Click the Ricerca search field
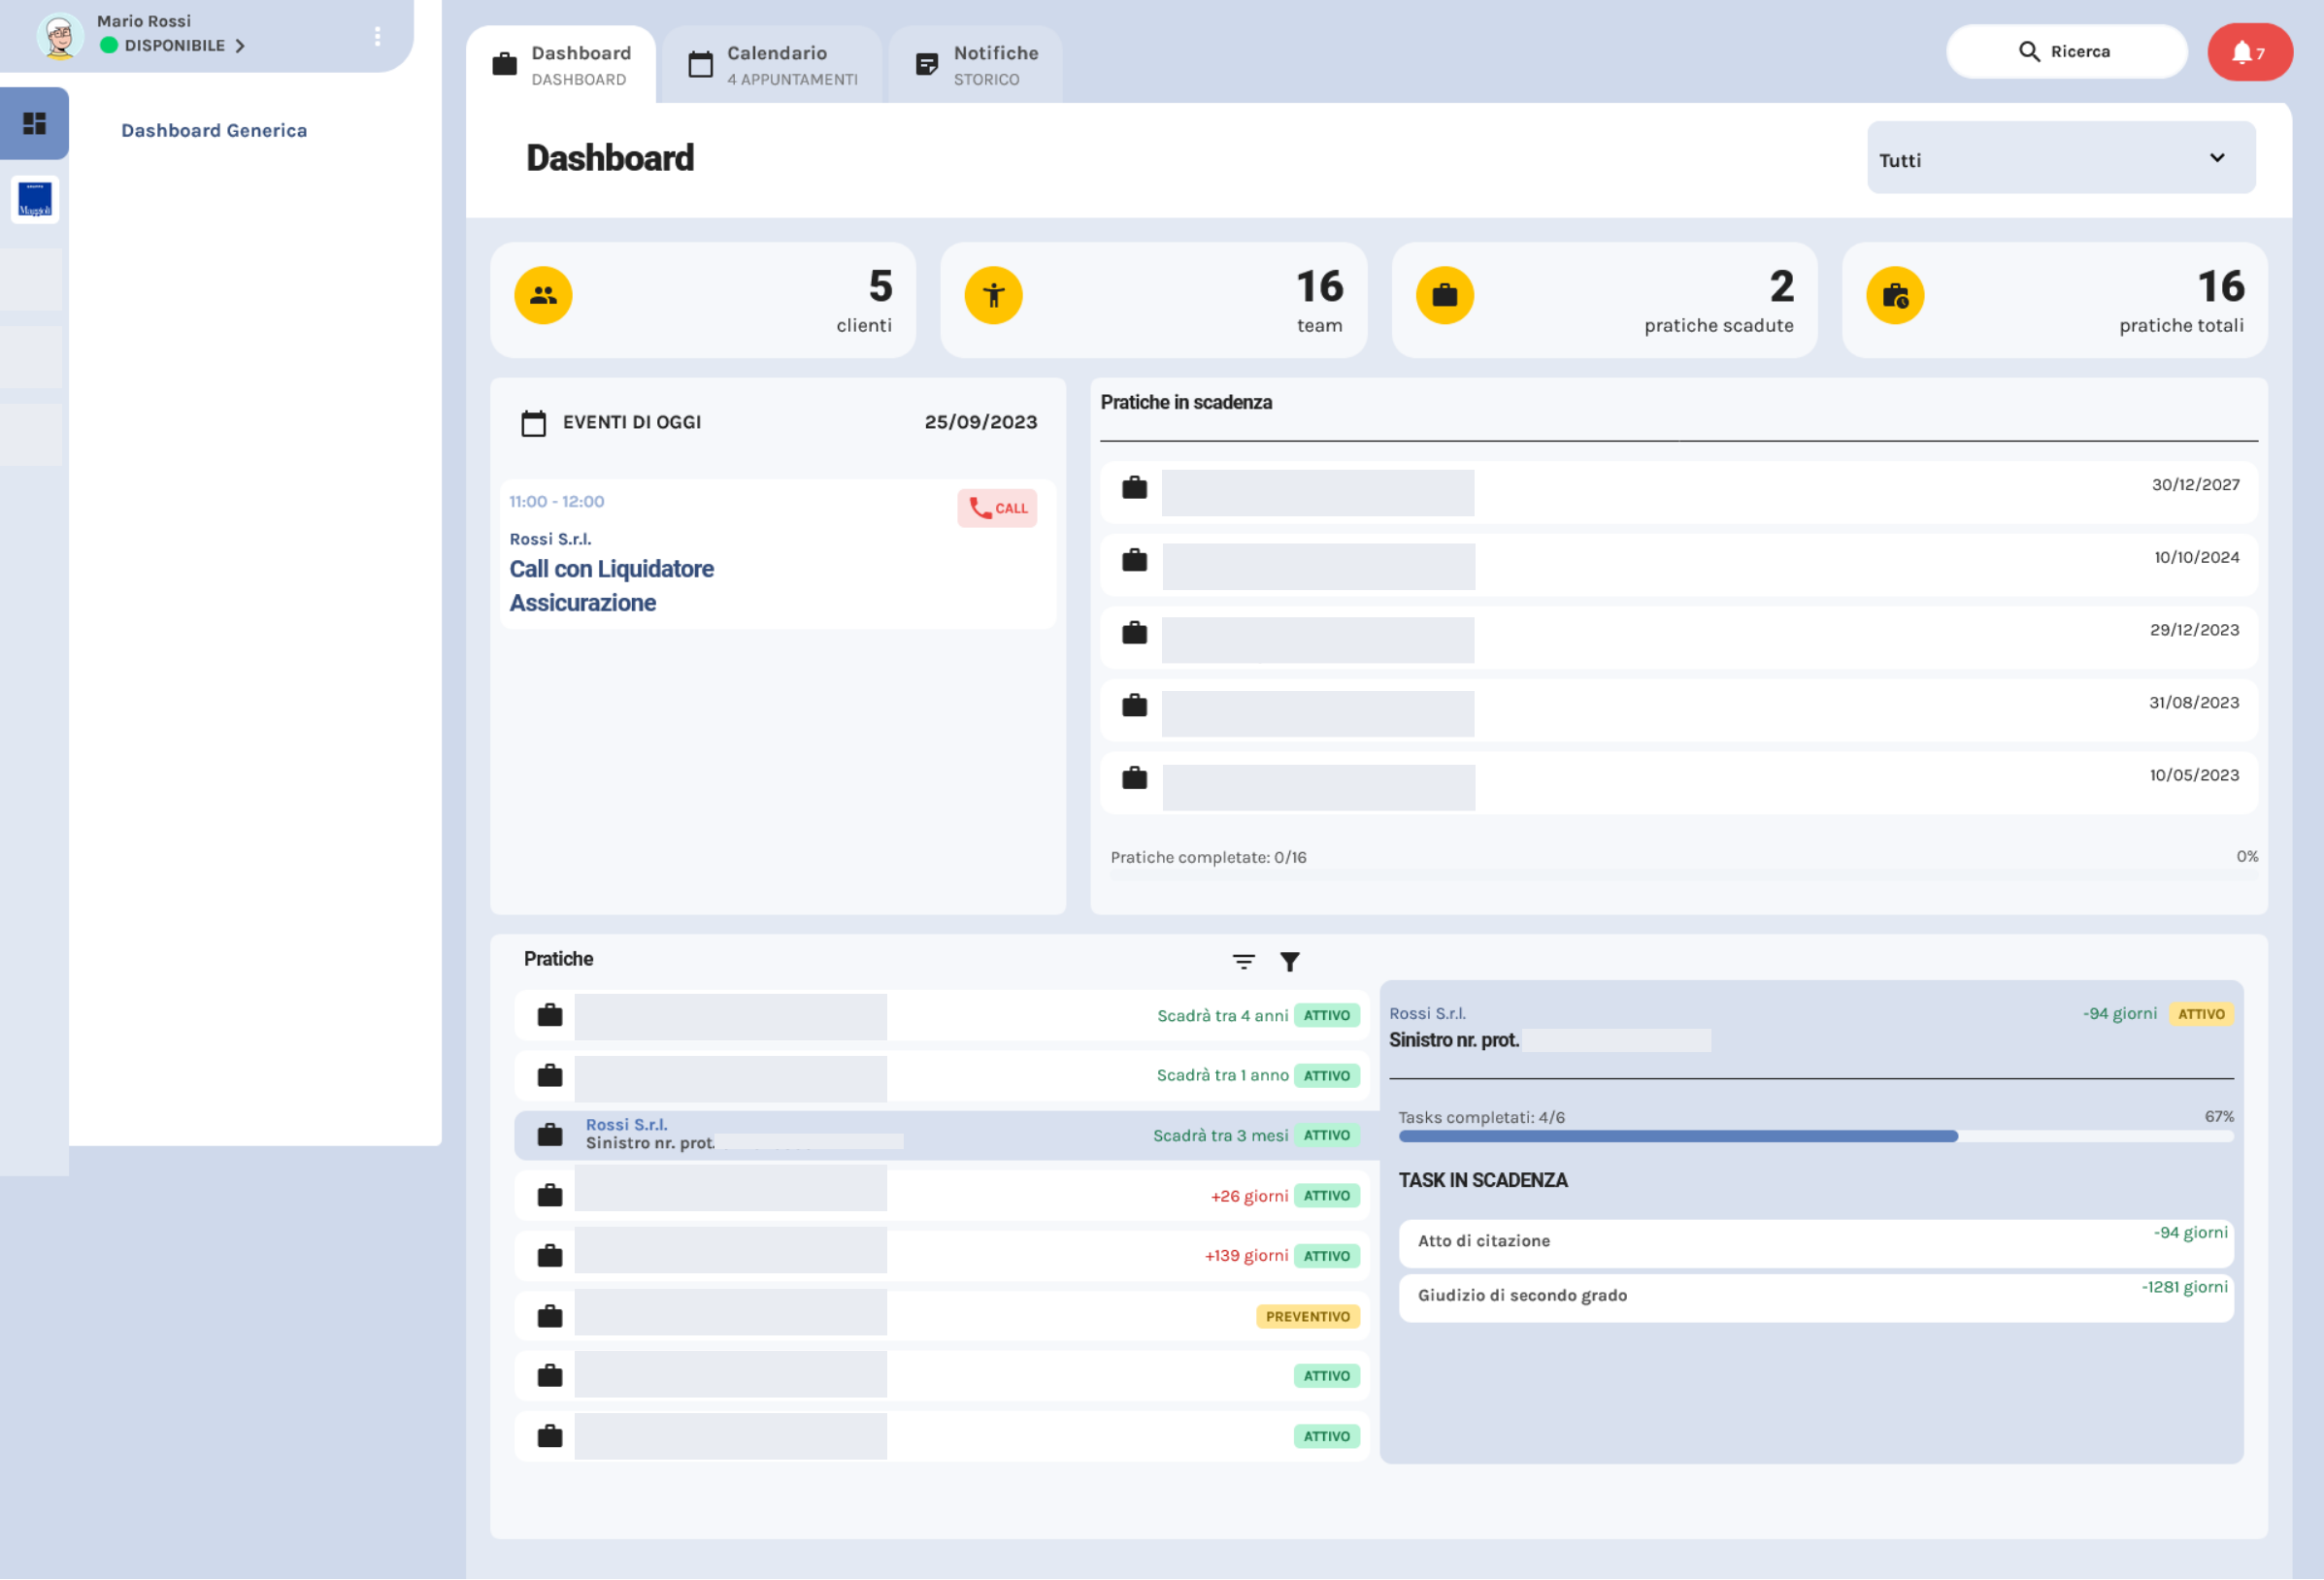The height and width of the screenshot is (1580, 2324). coord(2066,51)
